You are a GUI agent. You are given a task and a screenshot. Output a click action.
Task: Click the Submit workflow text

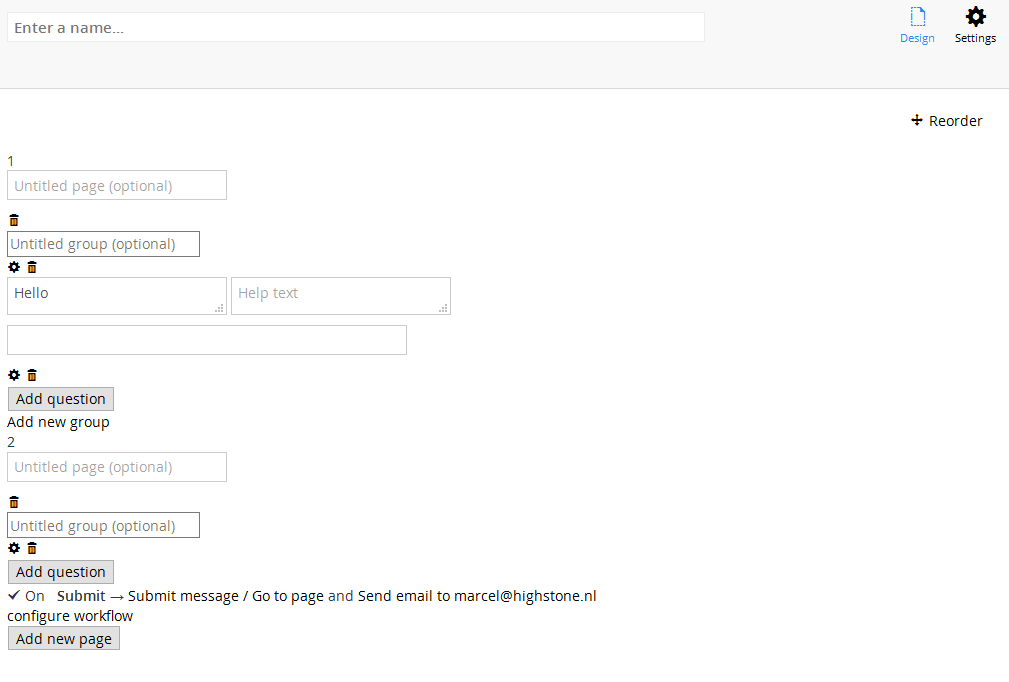pos(81,596)
